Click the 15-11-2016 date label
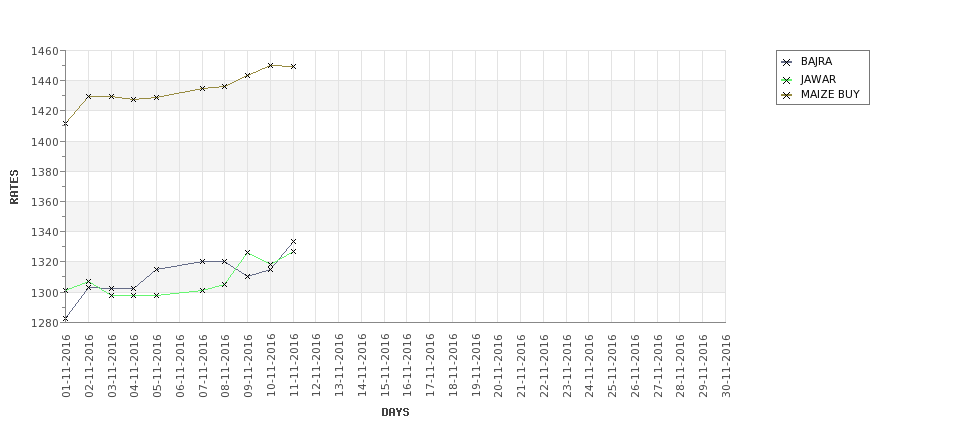 pos(384,366)
